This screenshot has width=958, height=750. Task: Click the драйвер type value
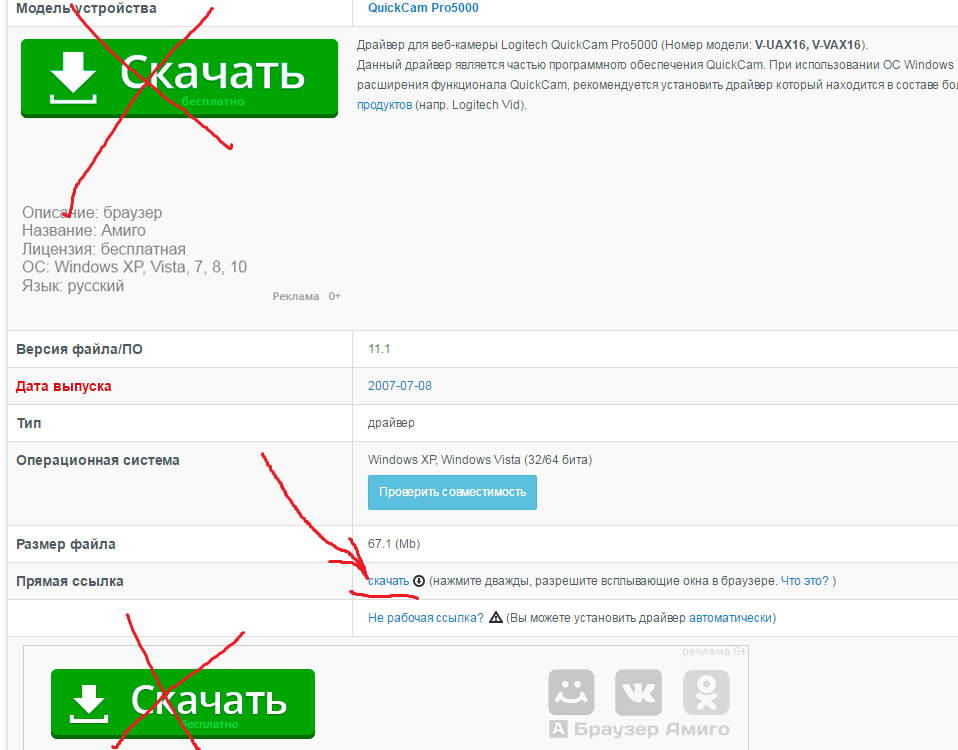coord(391,423)
